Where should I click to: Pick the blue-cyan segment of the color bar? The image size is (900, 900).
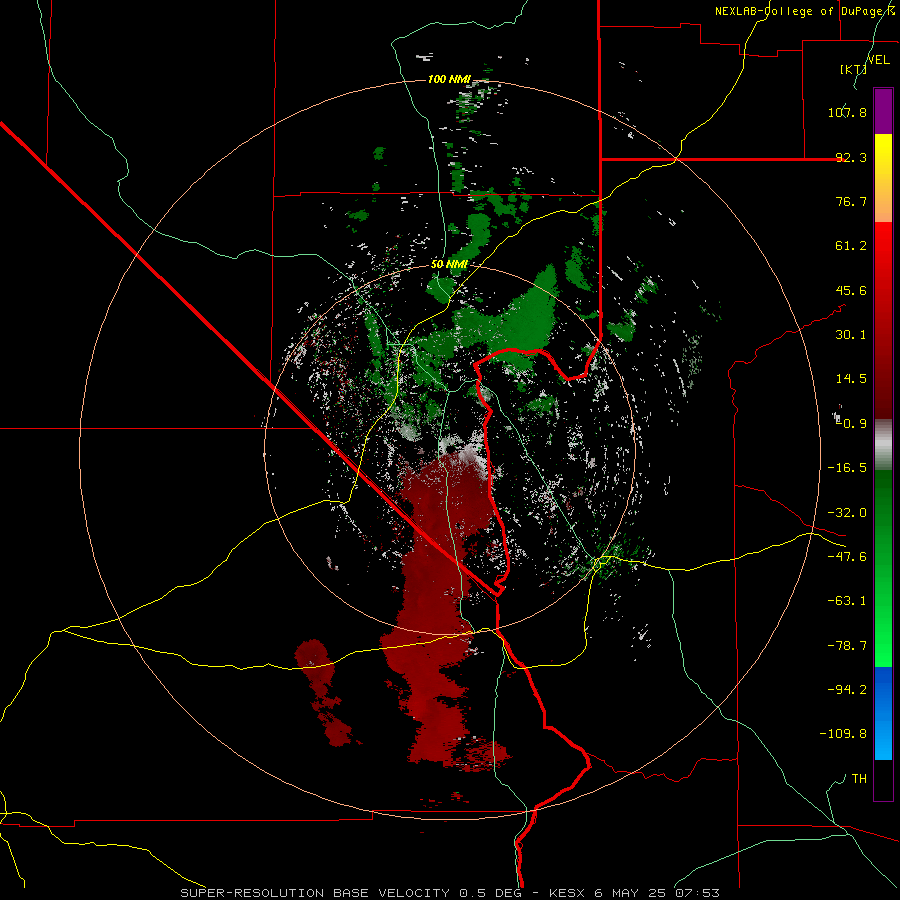coord(883,713)
